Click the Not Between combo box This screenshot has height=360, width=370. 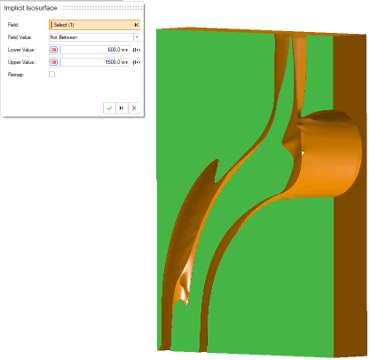[x=91, y=37]
